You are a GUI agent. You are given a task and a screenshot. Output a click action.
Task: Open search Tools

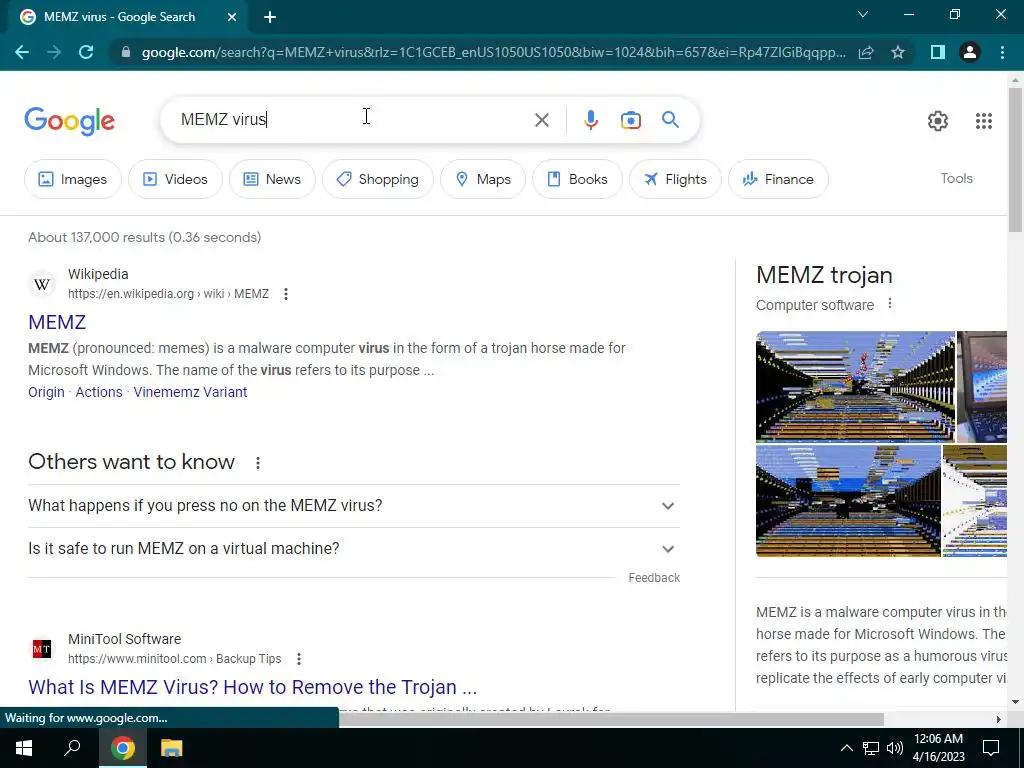tap(956, 178)
